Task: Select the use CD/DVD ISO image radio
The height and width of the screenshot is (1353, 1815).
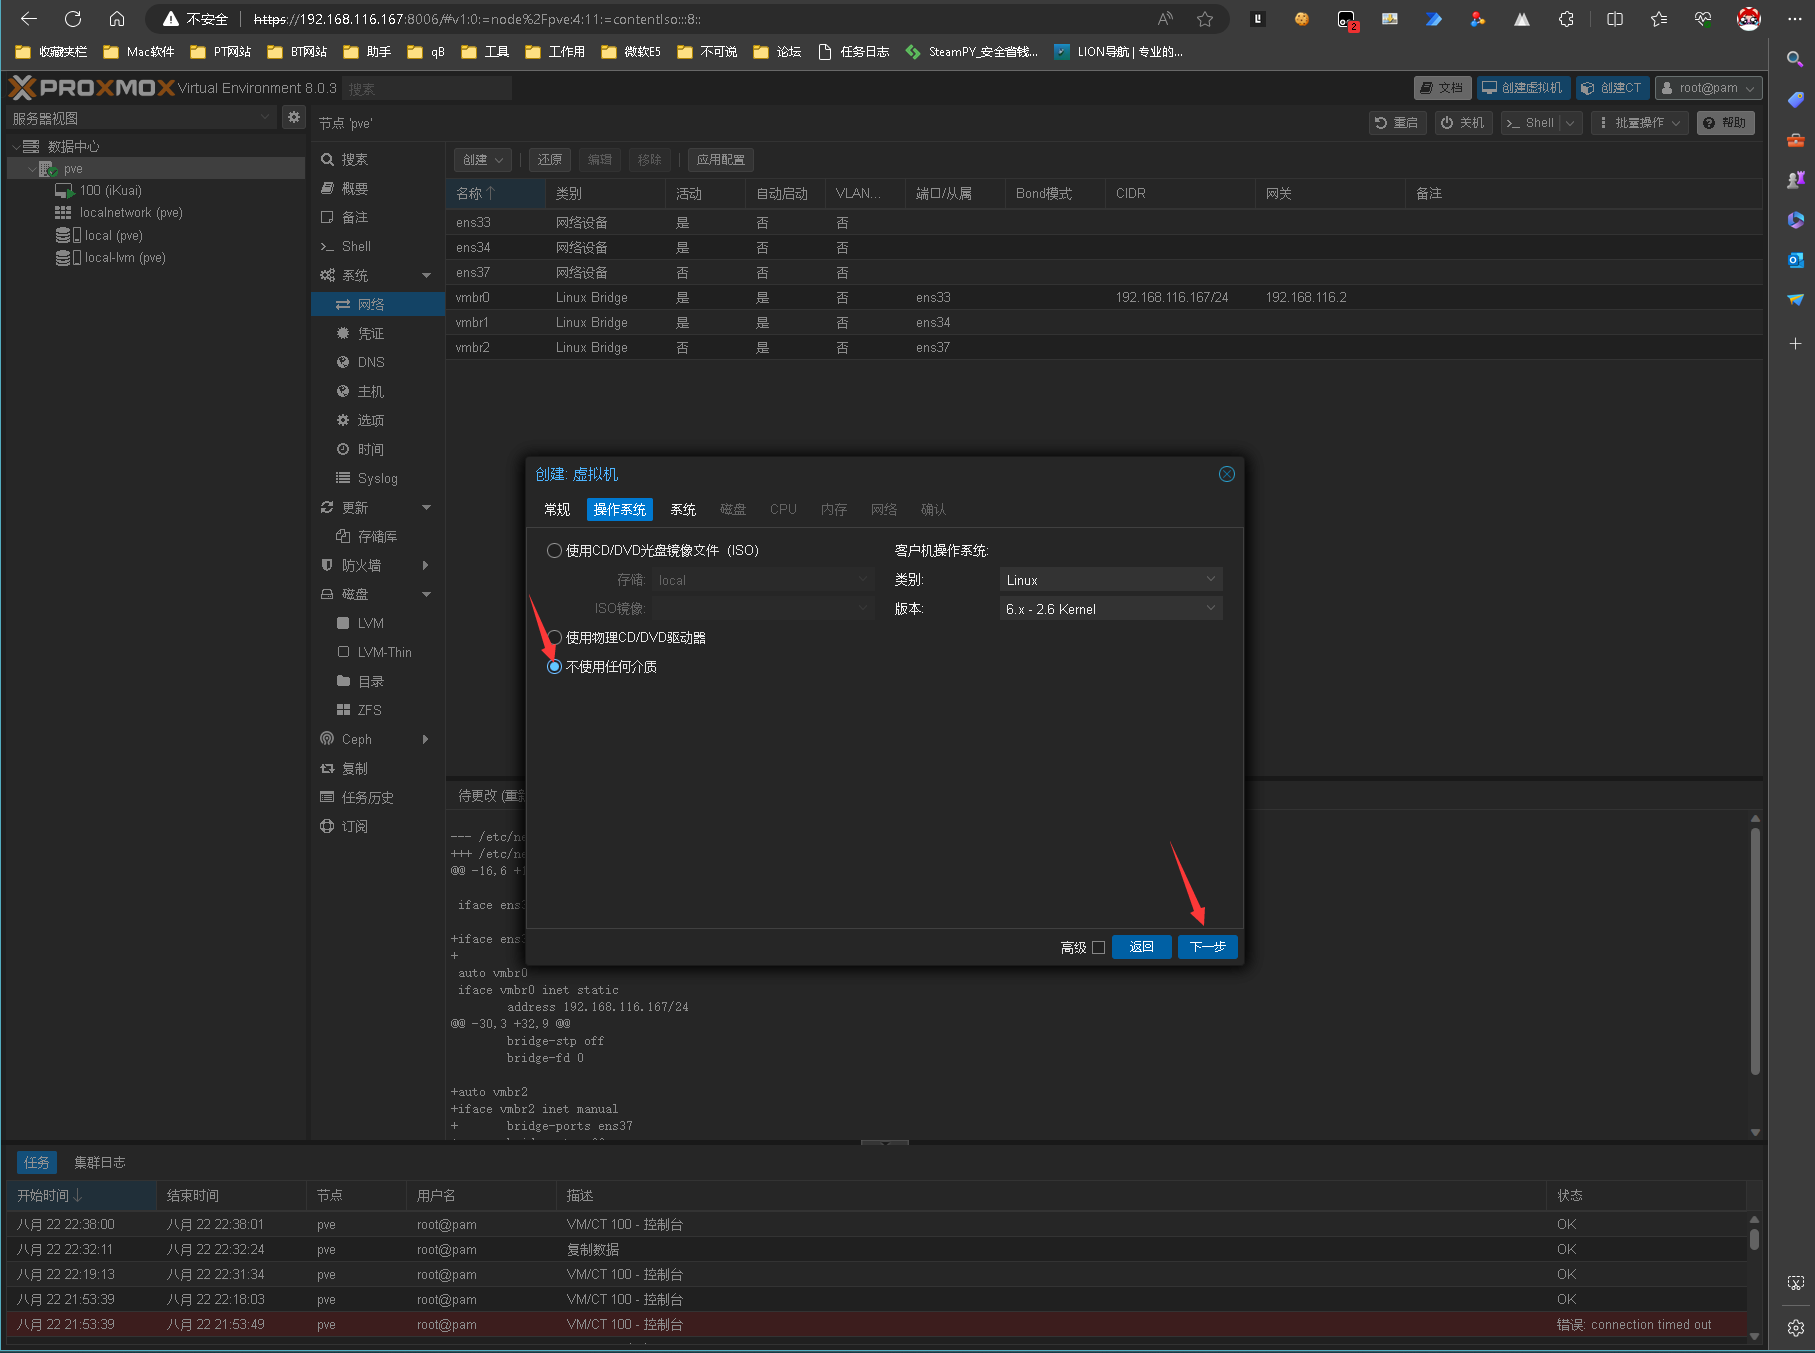Action: [x=554, y=551]
